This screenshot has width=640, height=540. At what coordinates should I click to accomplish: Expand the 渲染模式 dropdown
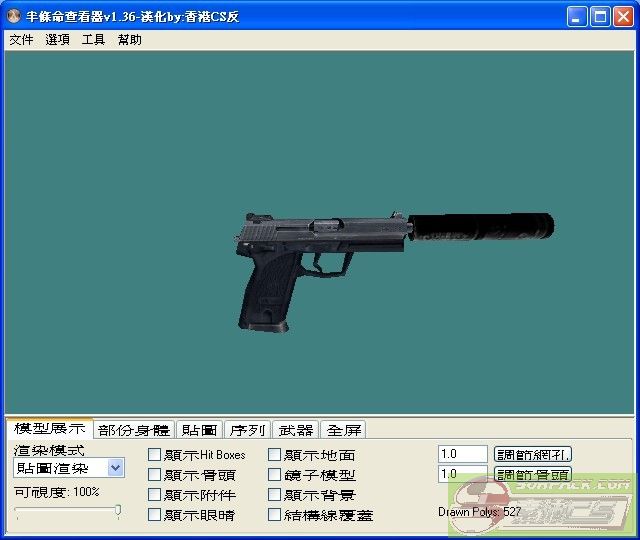[x=115, y=468]
